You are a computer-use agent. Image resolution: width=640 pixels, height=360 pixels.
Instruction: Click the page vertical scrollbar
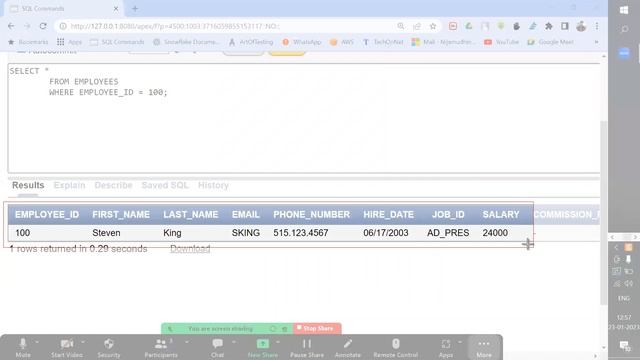tap(604, 212)
